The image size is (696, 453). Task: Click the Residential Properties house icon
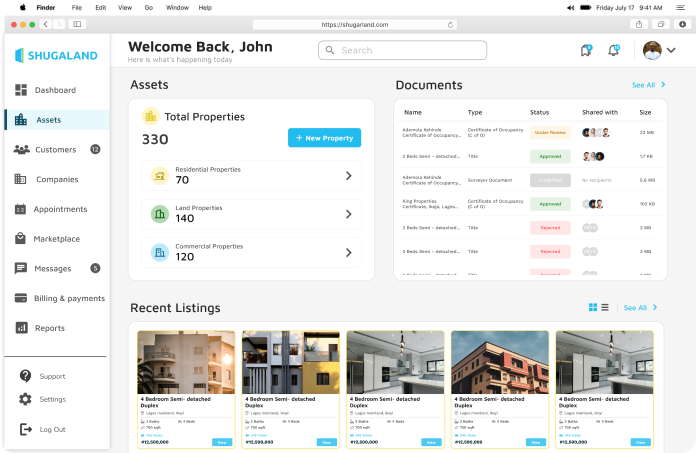[x=160, y=176]
